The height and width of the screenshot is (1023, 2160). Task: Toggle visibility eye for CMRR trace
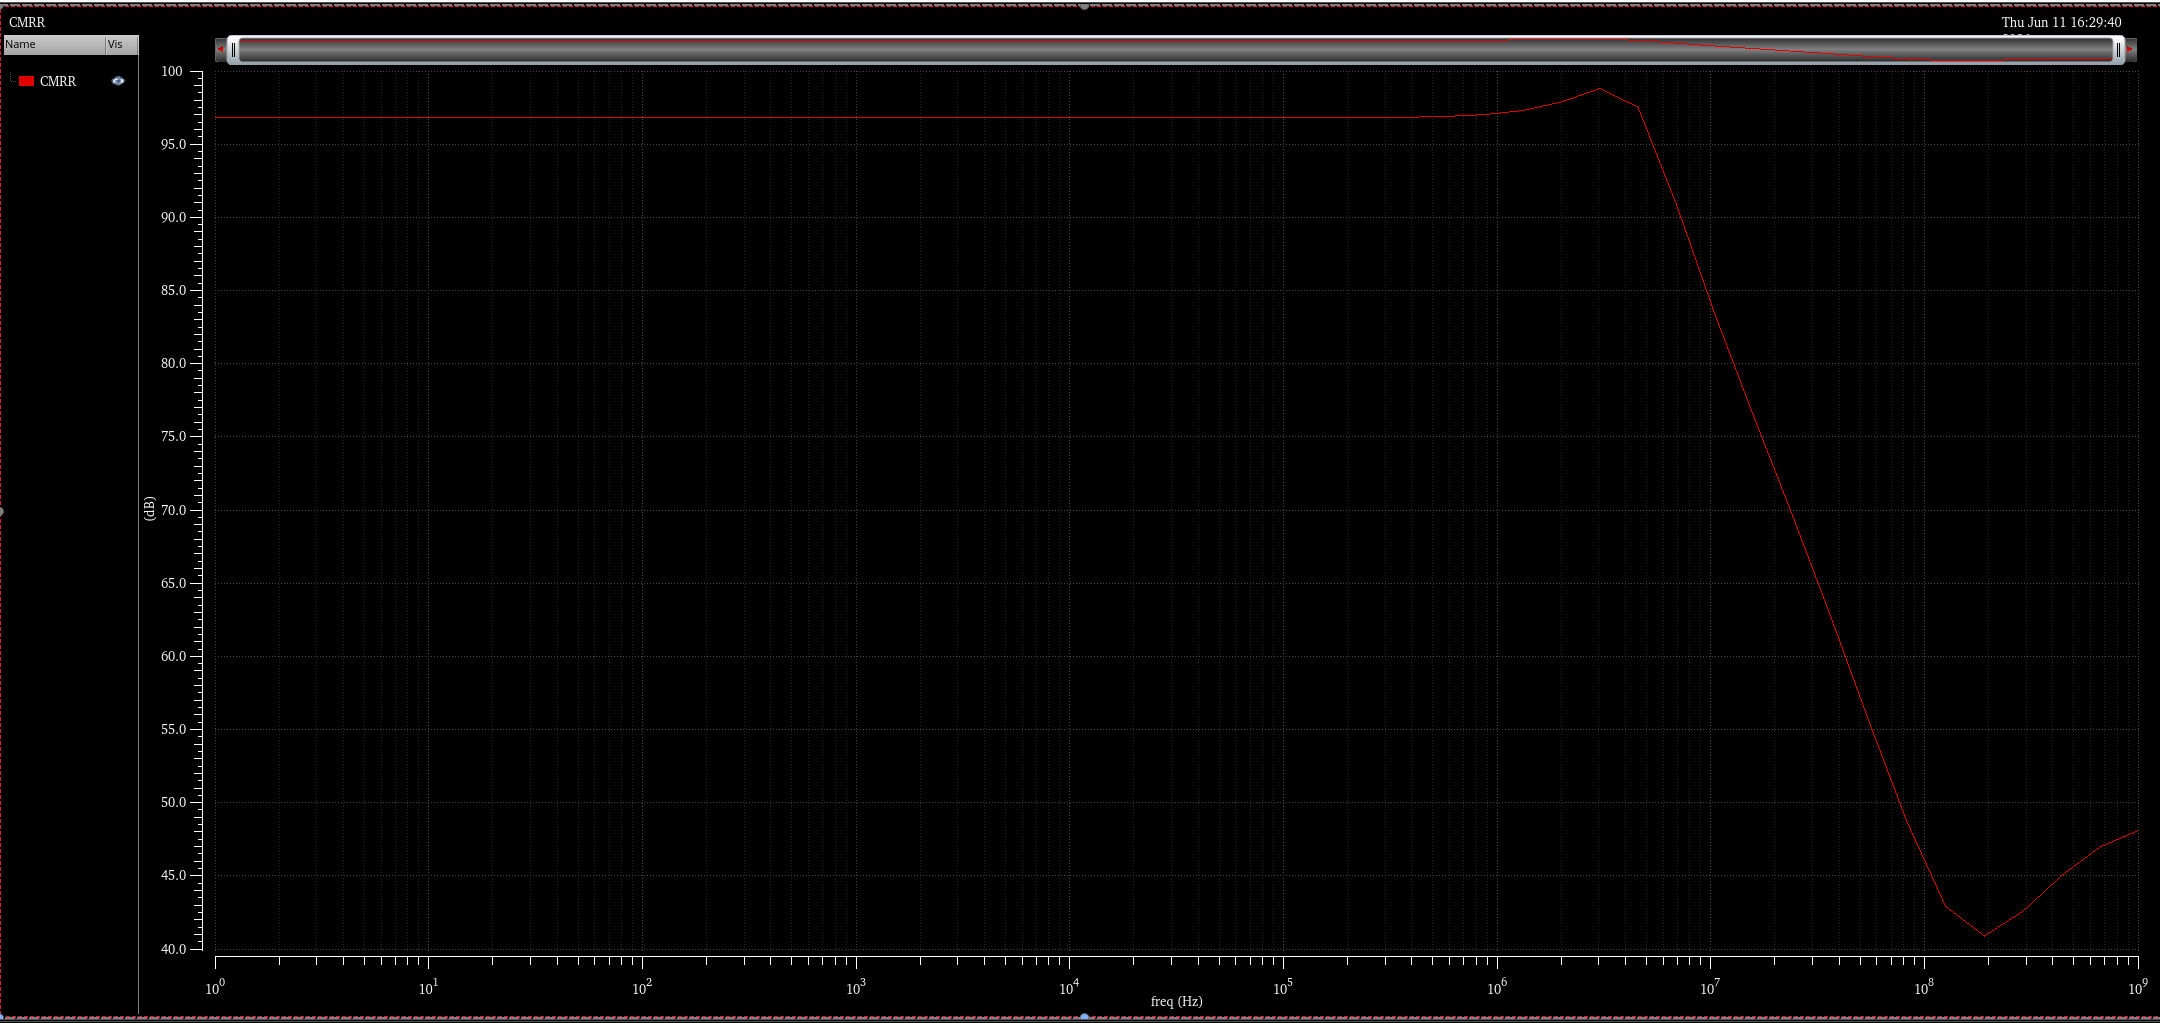coord(118,81)
